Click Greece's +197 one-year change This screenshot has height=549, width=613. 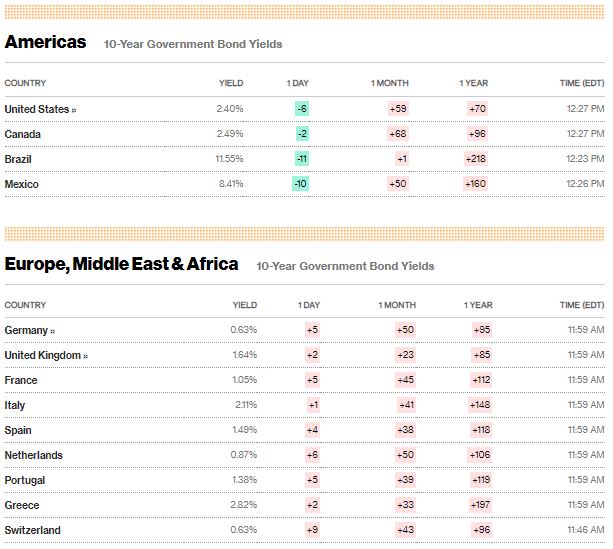pos(481,505)
